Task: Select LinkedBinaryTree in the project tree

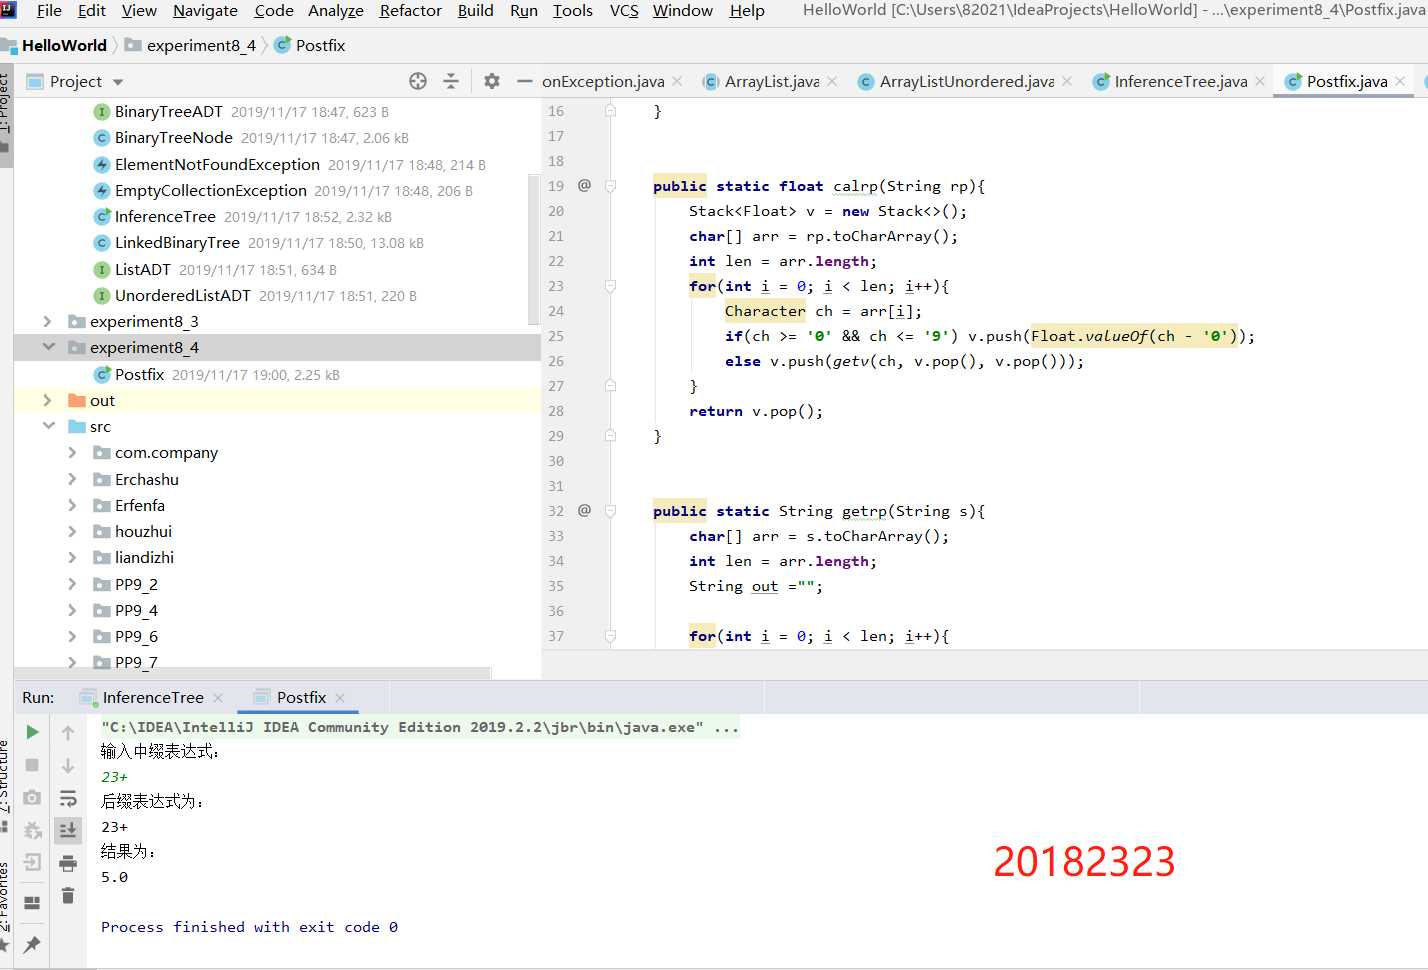Action: pos(177,242)
